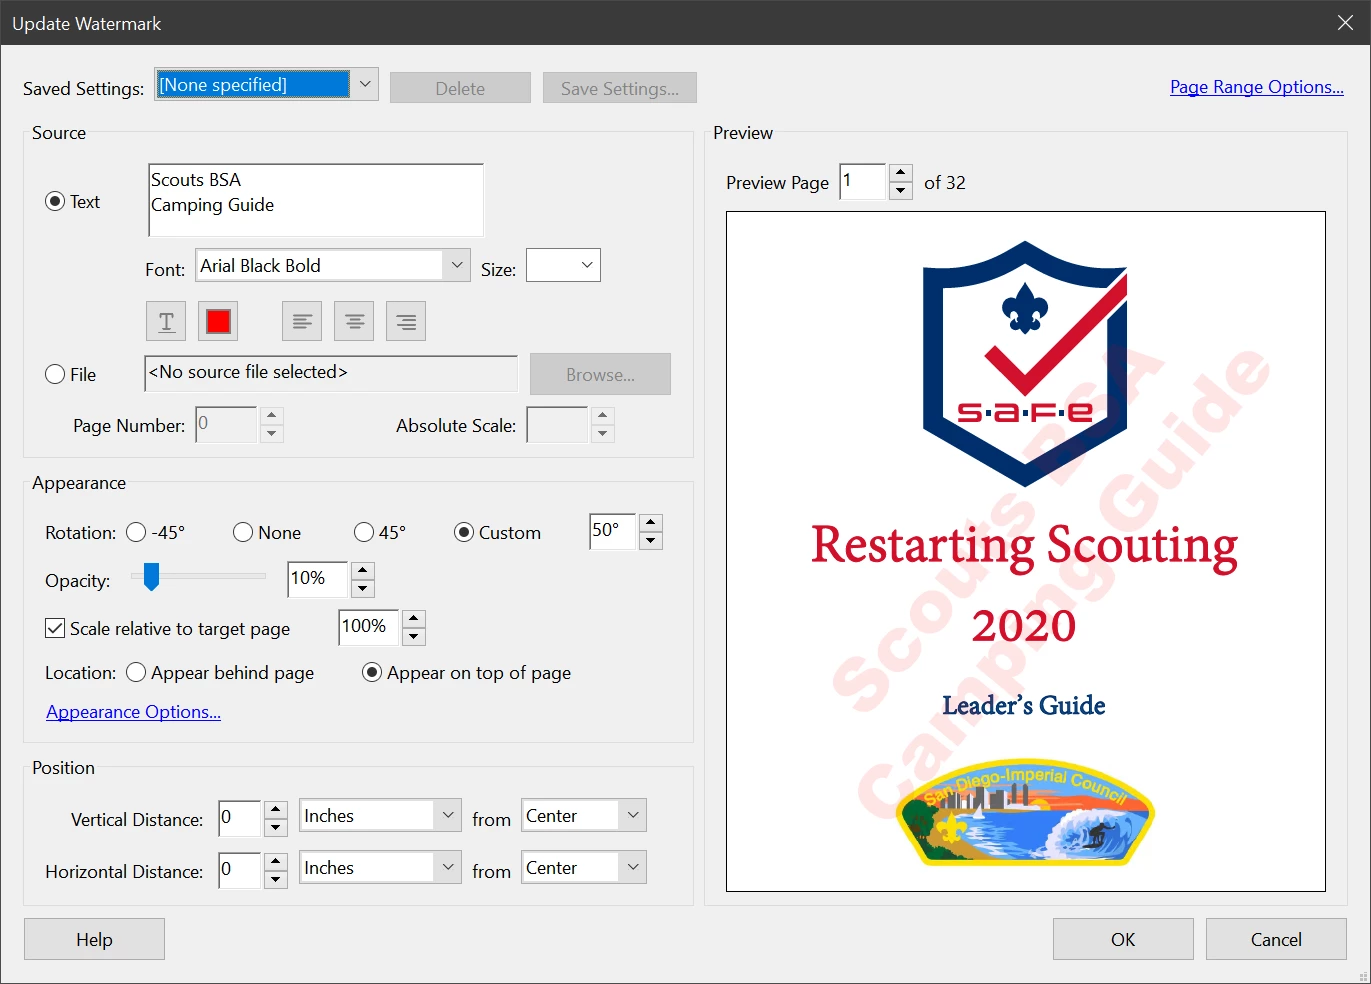Open the red text color swatch
The width and height of the screenshot is (1371, 984).
click(x=218, y=321)
